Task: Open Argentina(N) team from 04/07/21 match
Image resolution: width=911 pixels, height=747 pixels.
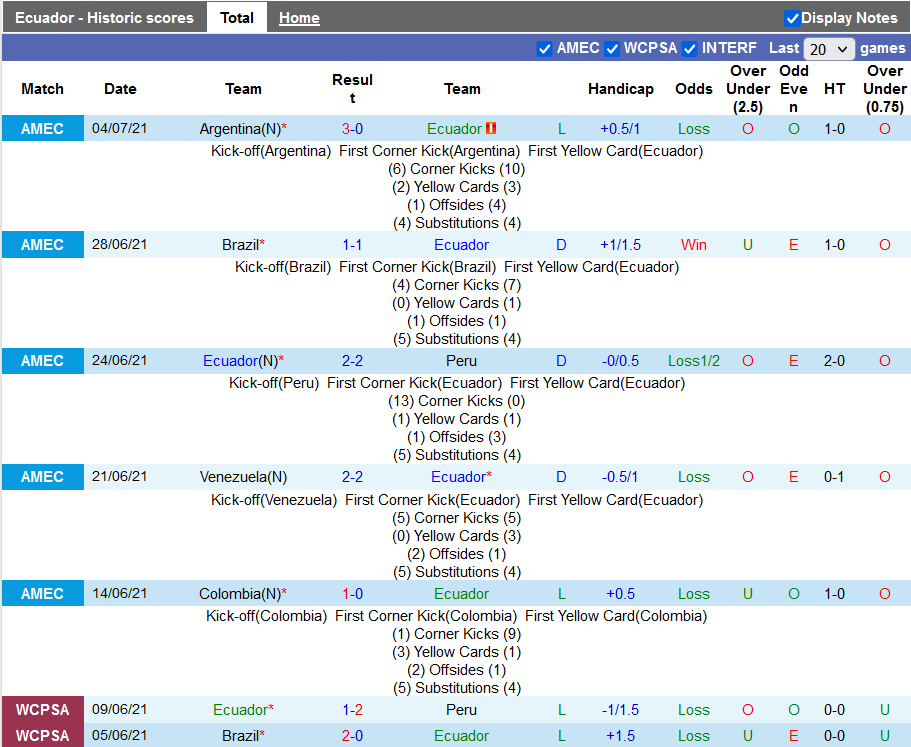Action: [239, 129]
